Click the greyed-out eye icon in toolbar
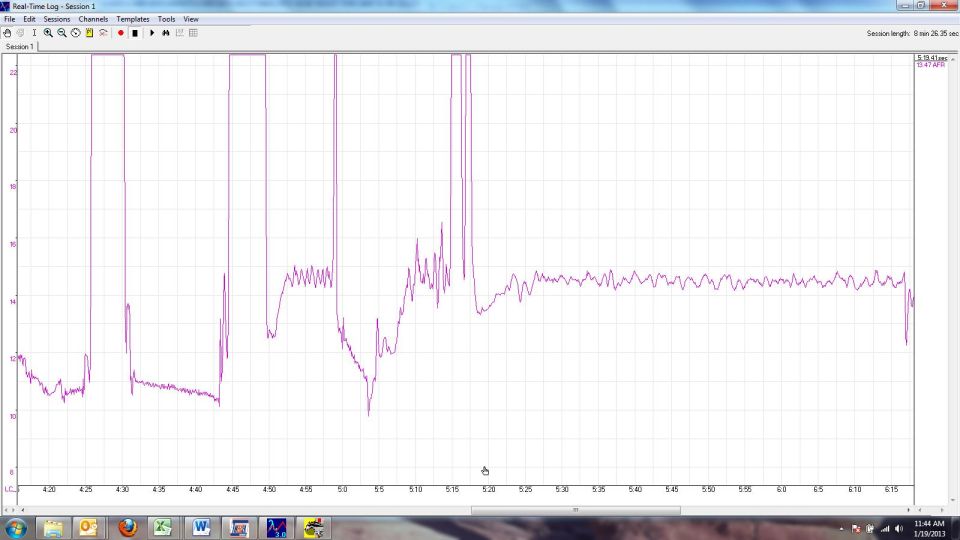 tap(103, 33)
